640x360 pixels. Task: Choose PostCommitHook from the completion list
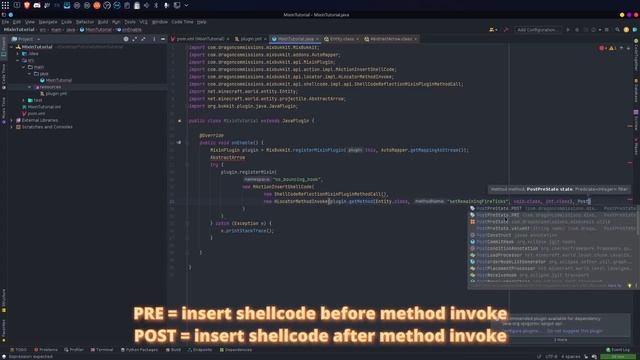553,242
